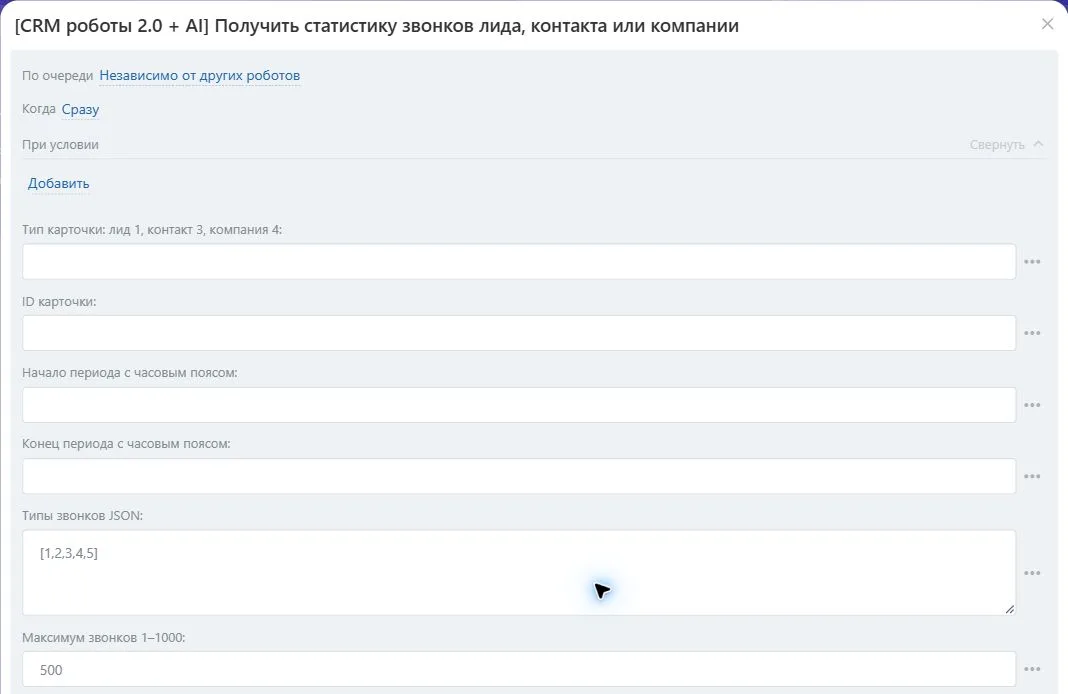Add a condition with the Добавить link

tap(59, 183)
